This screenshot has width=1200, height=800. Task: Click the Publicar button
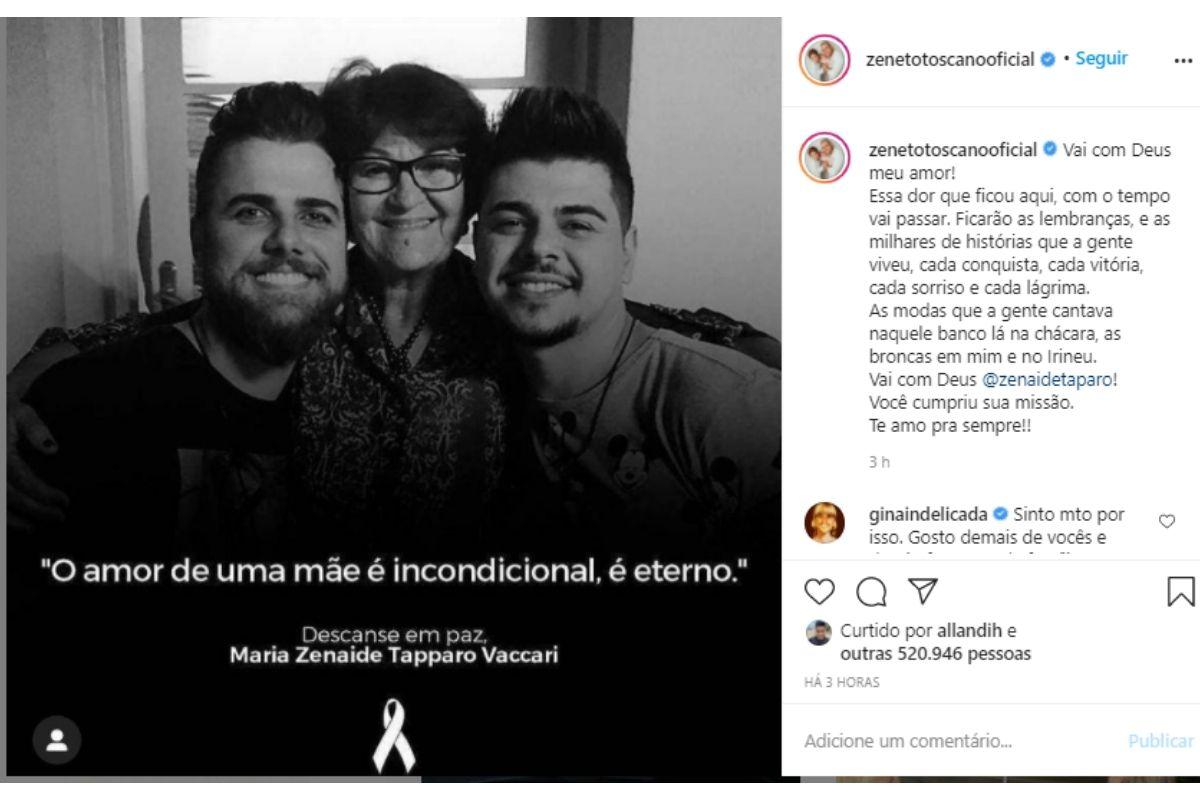(1161, 742)
